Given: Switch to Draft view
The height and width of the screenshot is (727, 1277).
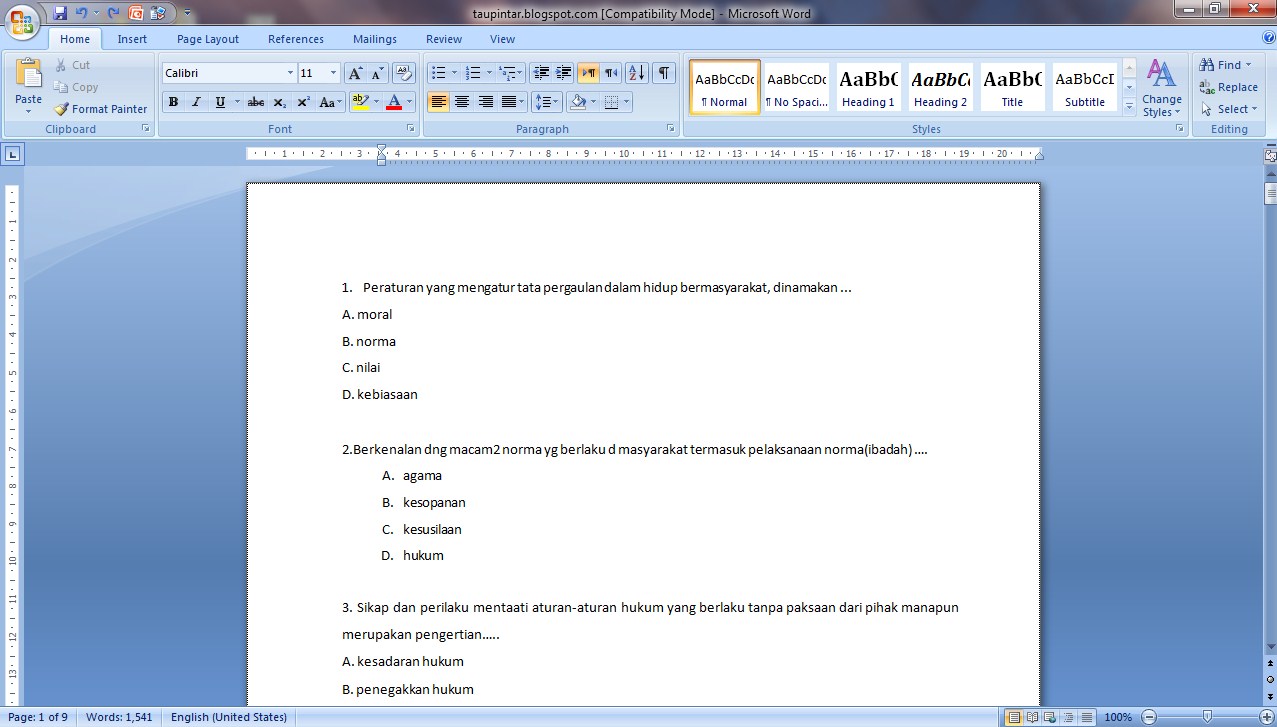Looking at the screenshot, I should 1086,717.
